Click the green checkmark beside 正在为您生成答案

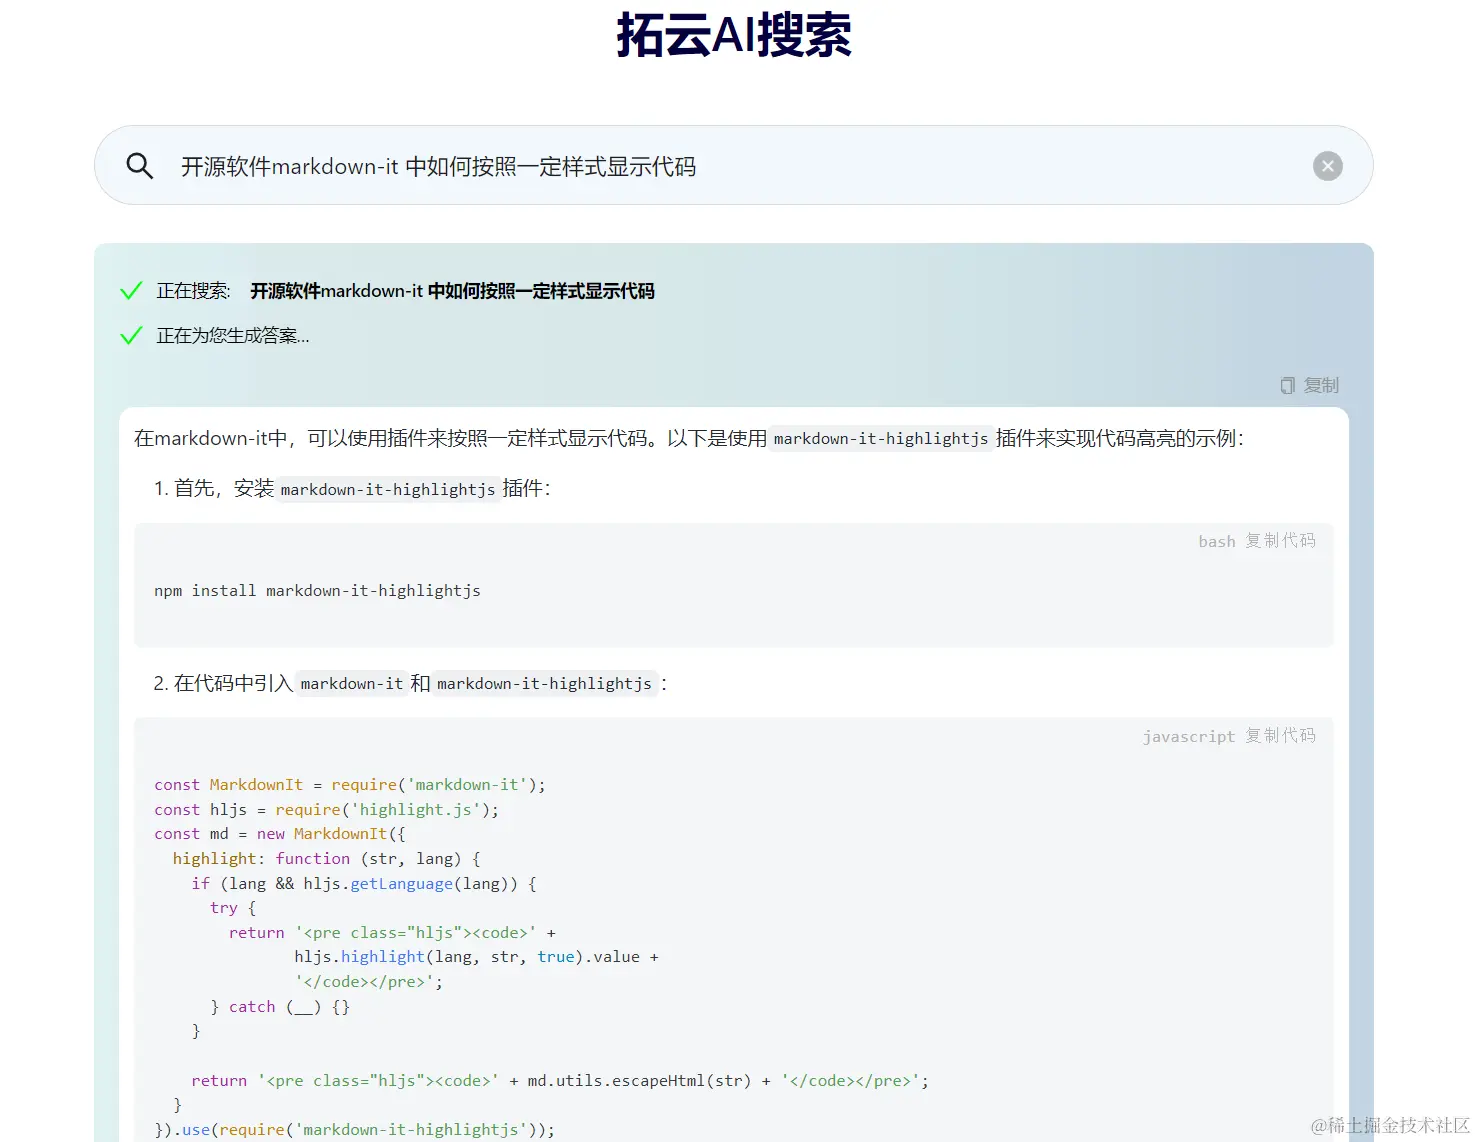130,334
